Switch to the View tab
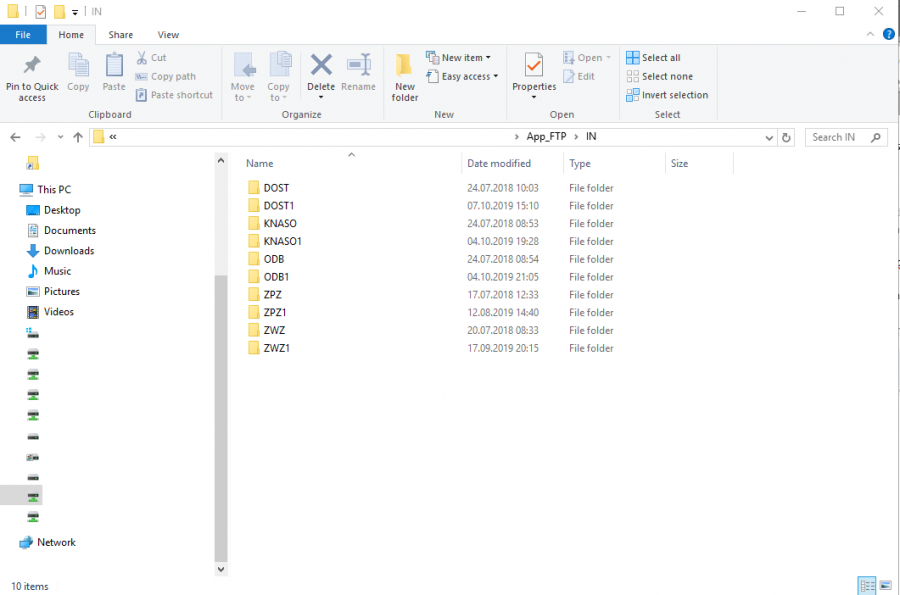The image size is (900, 595). pos(168,34)
